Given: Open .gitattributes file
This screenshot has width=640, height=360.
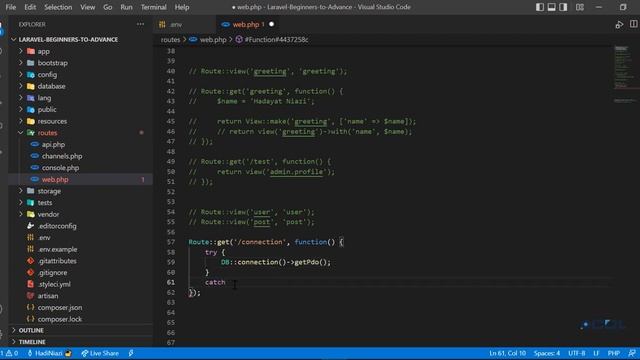Looking at the screenshot, I should click(x=57, y=261).
